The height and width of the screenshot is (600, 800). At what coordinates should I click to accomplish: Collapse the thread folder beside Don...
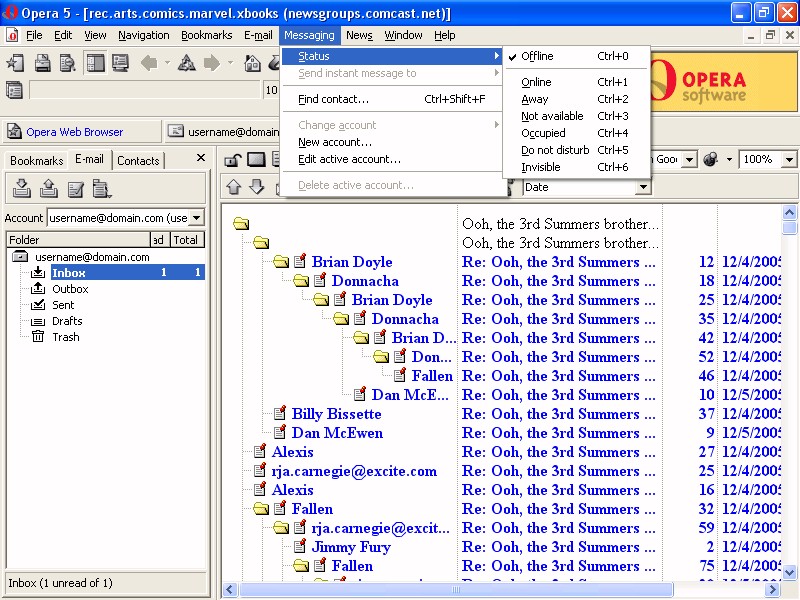(x=381, y=357)
